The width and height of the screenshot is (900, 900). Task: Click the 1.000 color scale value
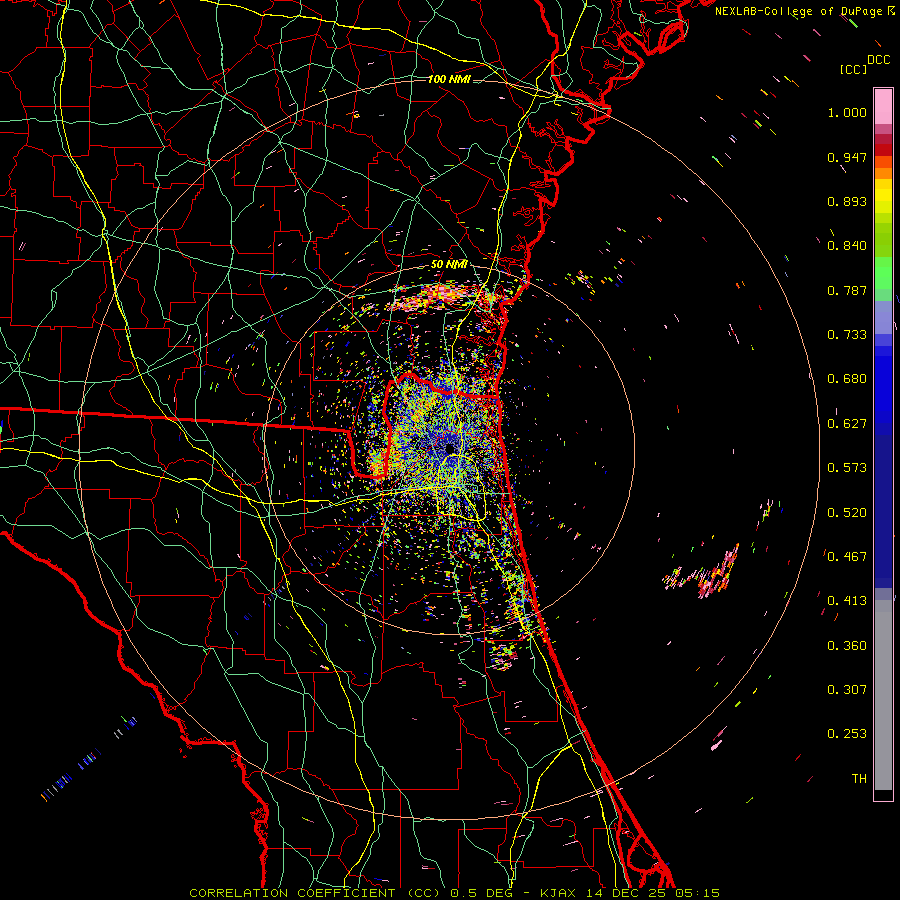(847, 112)
